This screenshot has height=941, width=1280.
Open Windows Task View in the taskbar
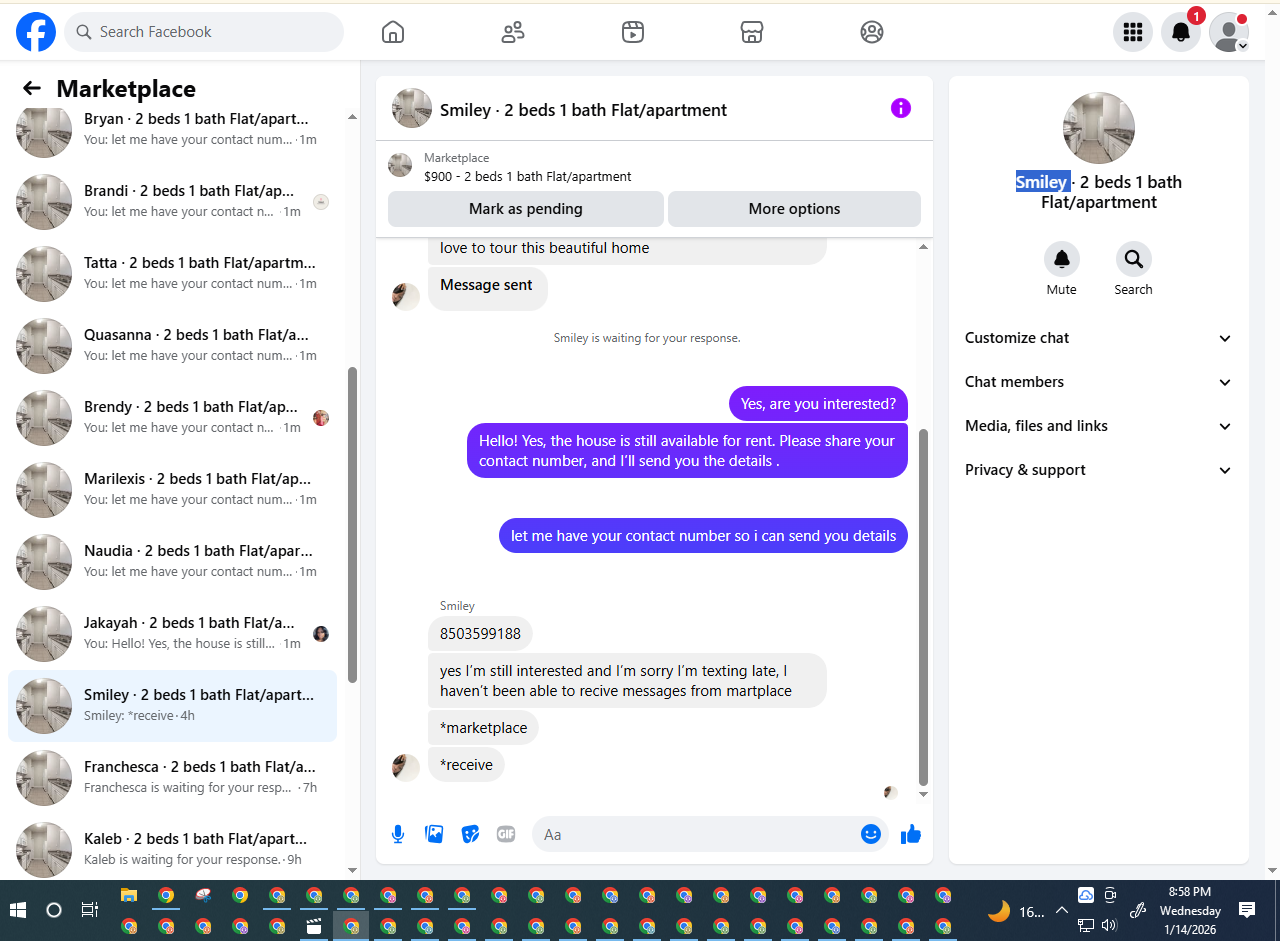point(90,910)
